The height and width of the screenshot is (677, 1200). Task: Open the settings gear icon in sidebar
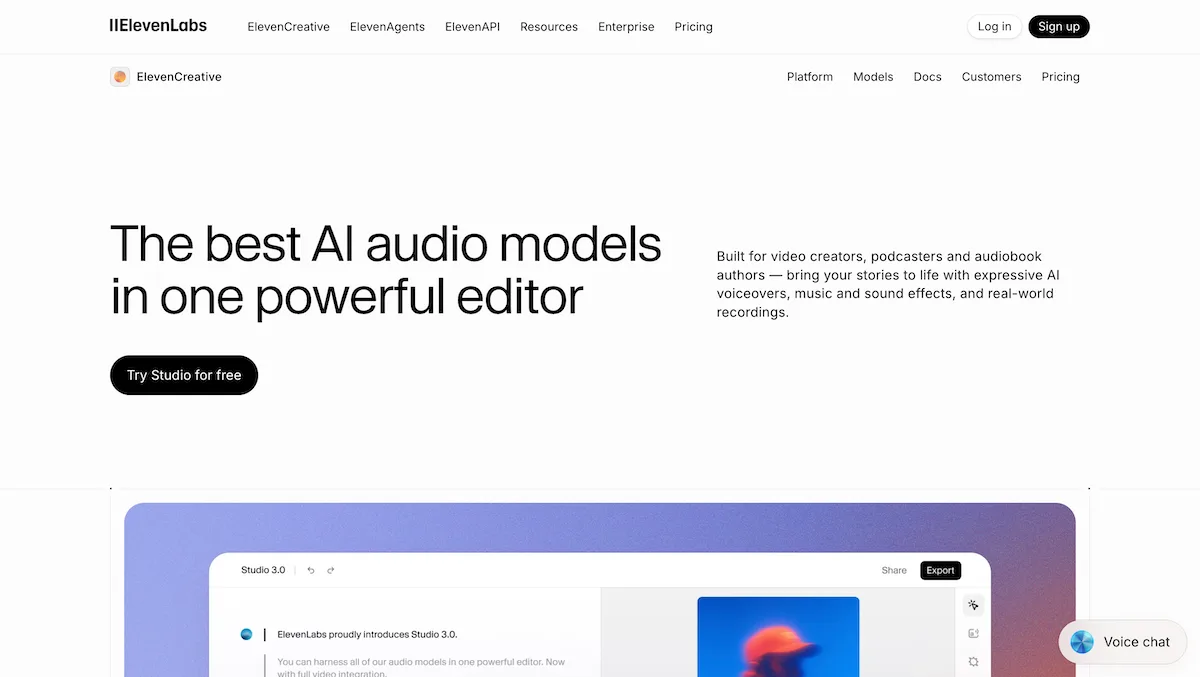973,661
